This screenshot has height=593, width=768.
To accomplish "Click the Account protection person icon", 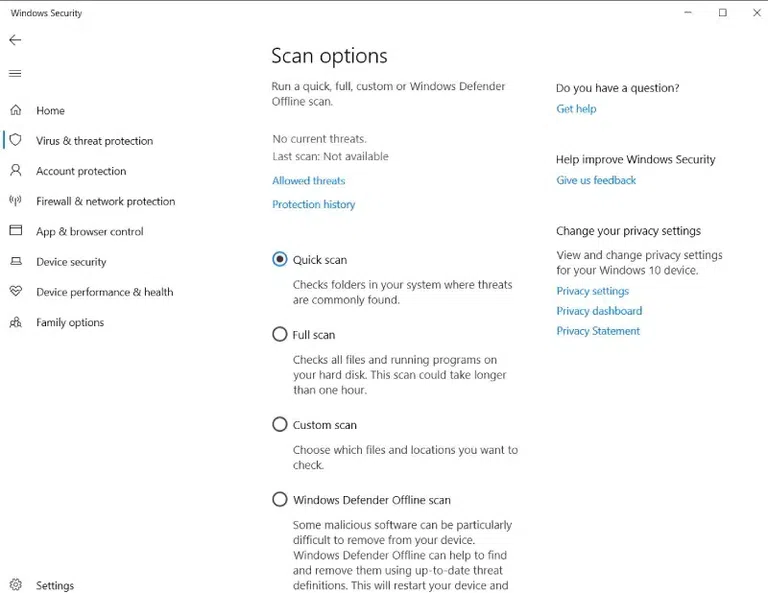I will point(16,171).
